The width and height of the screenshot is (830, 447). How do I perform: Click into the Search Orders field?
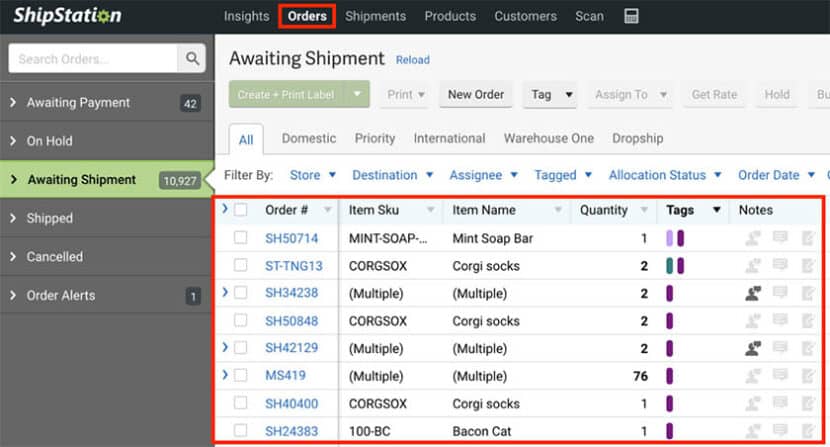(x=94, y=59)
